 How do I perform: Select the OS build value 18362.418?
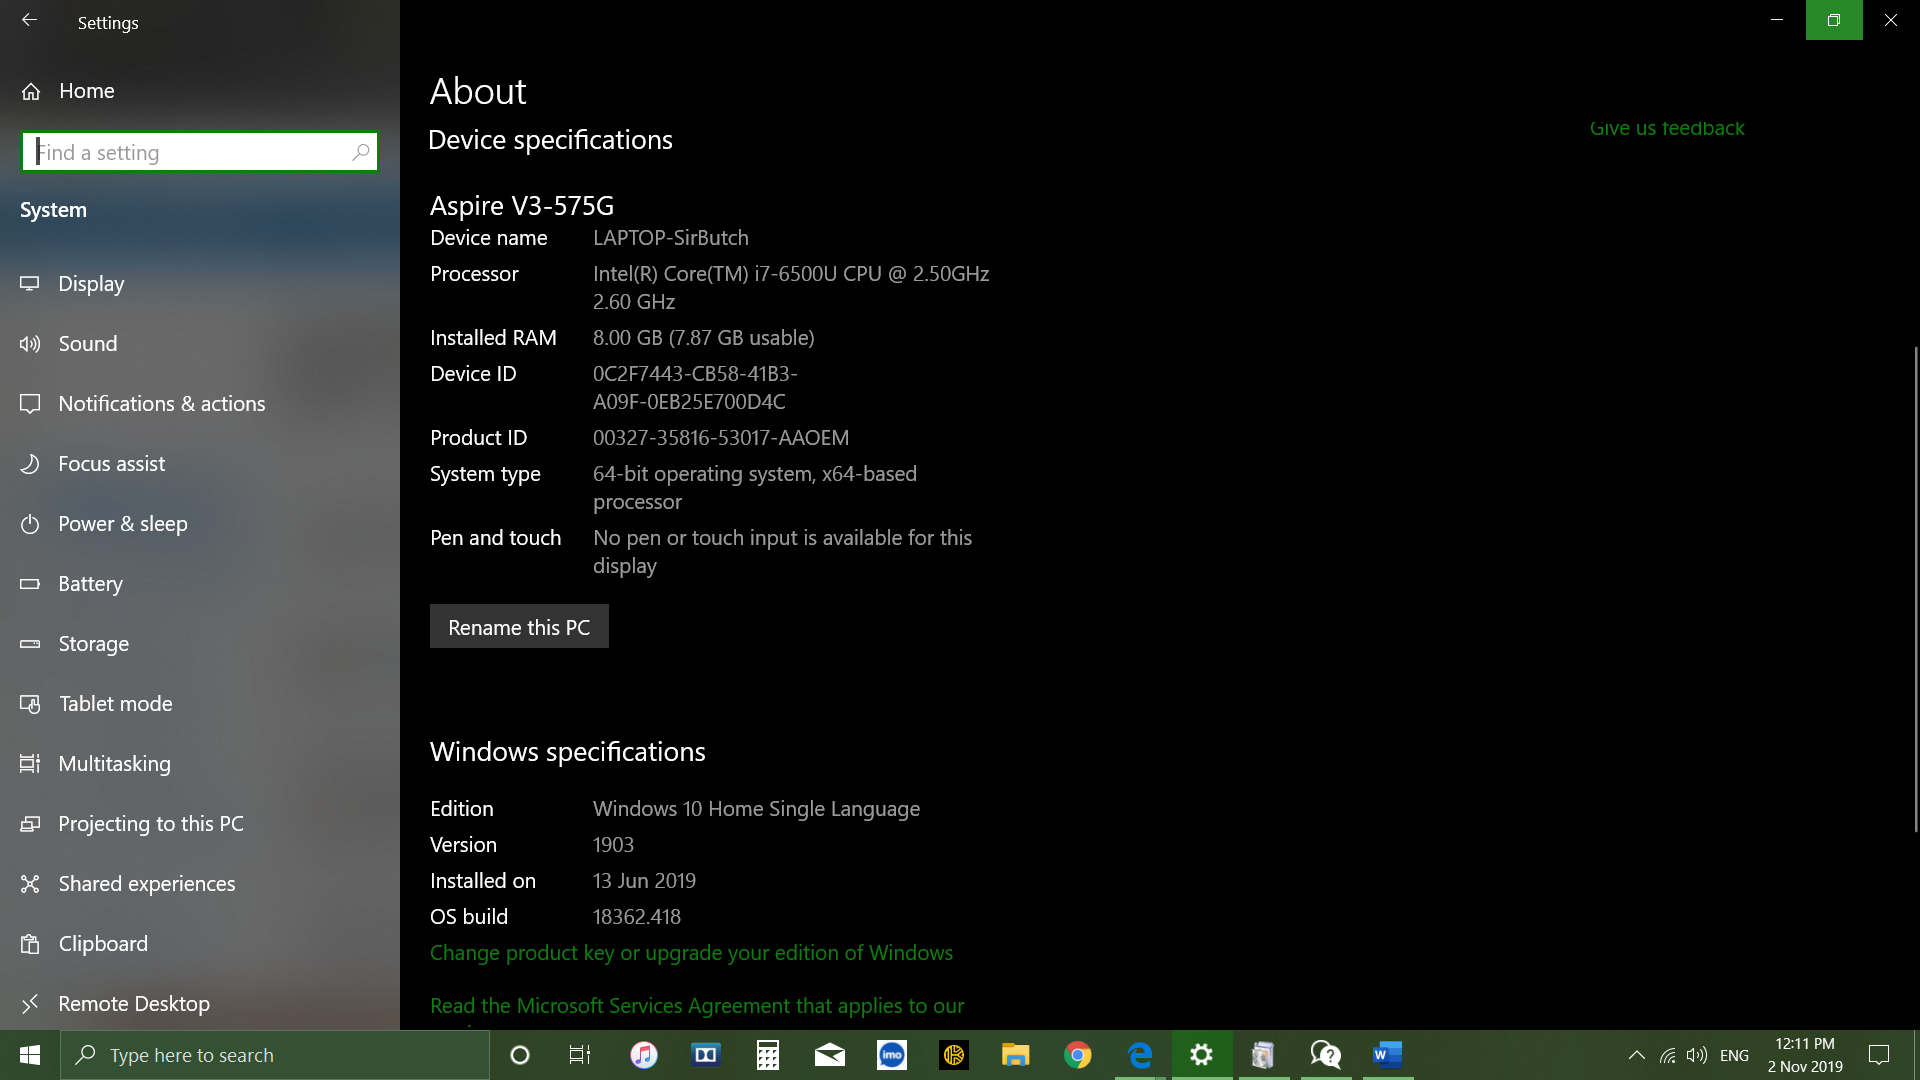pyautogui.click(x=636, y=917)
